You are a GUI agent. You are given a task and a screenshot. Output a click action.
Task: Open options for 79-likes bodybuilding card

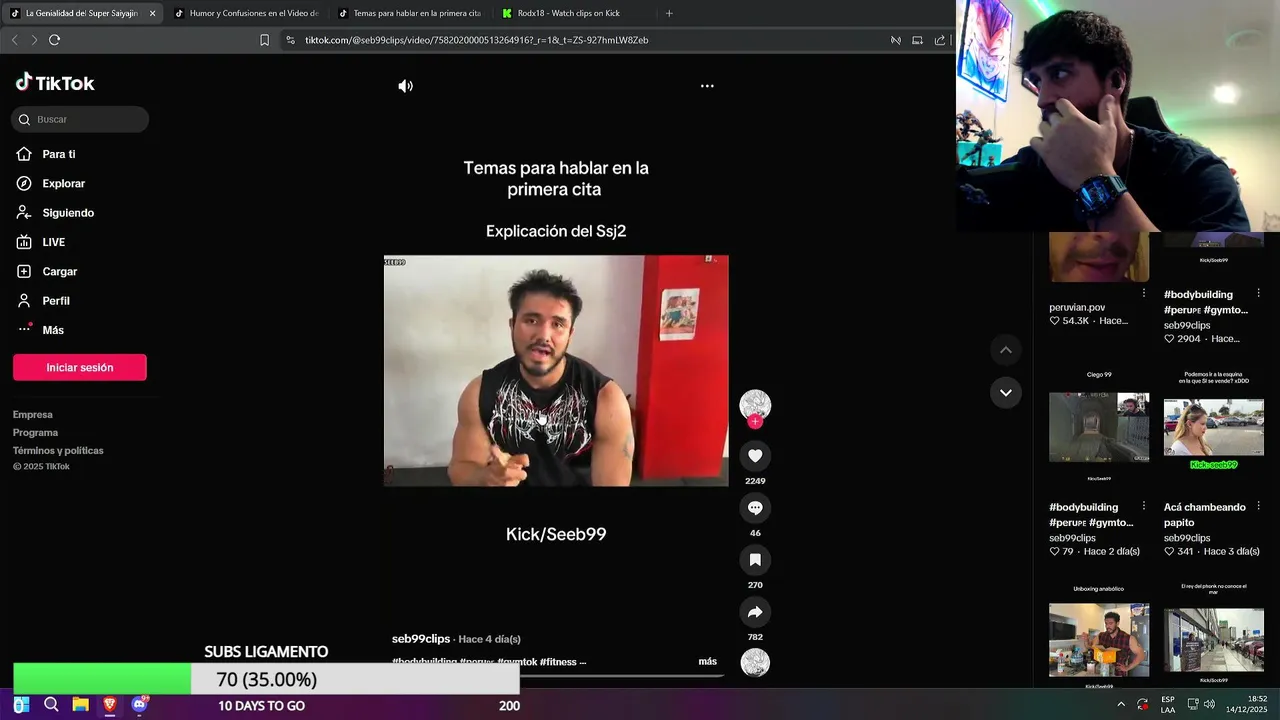(1144, 506)
